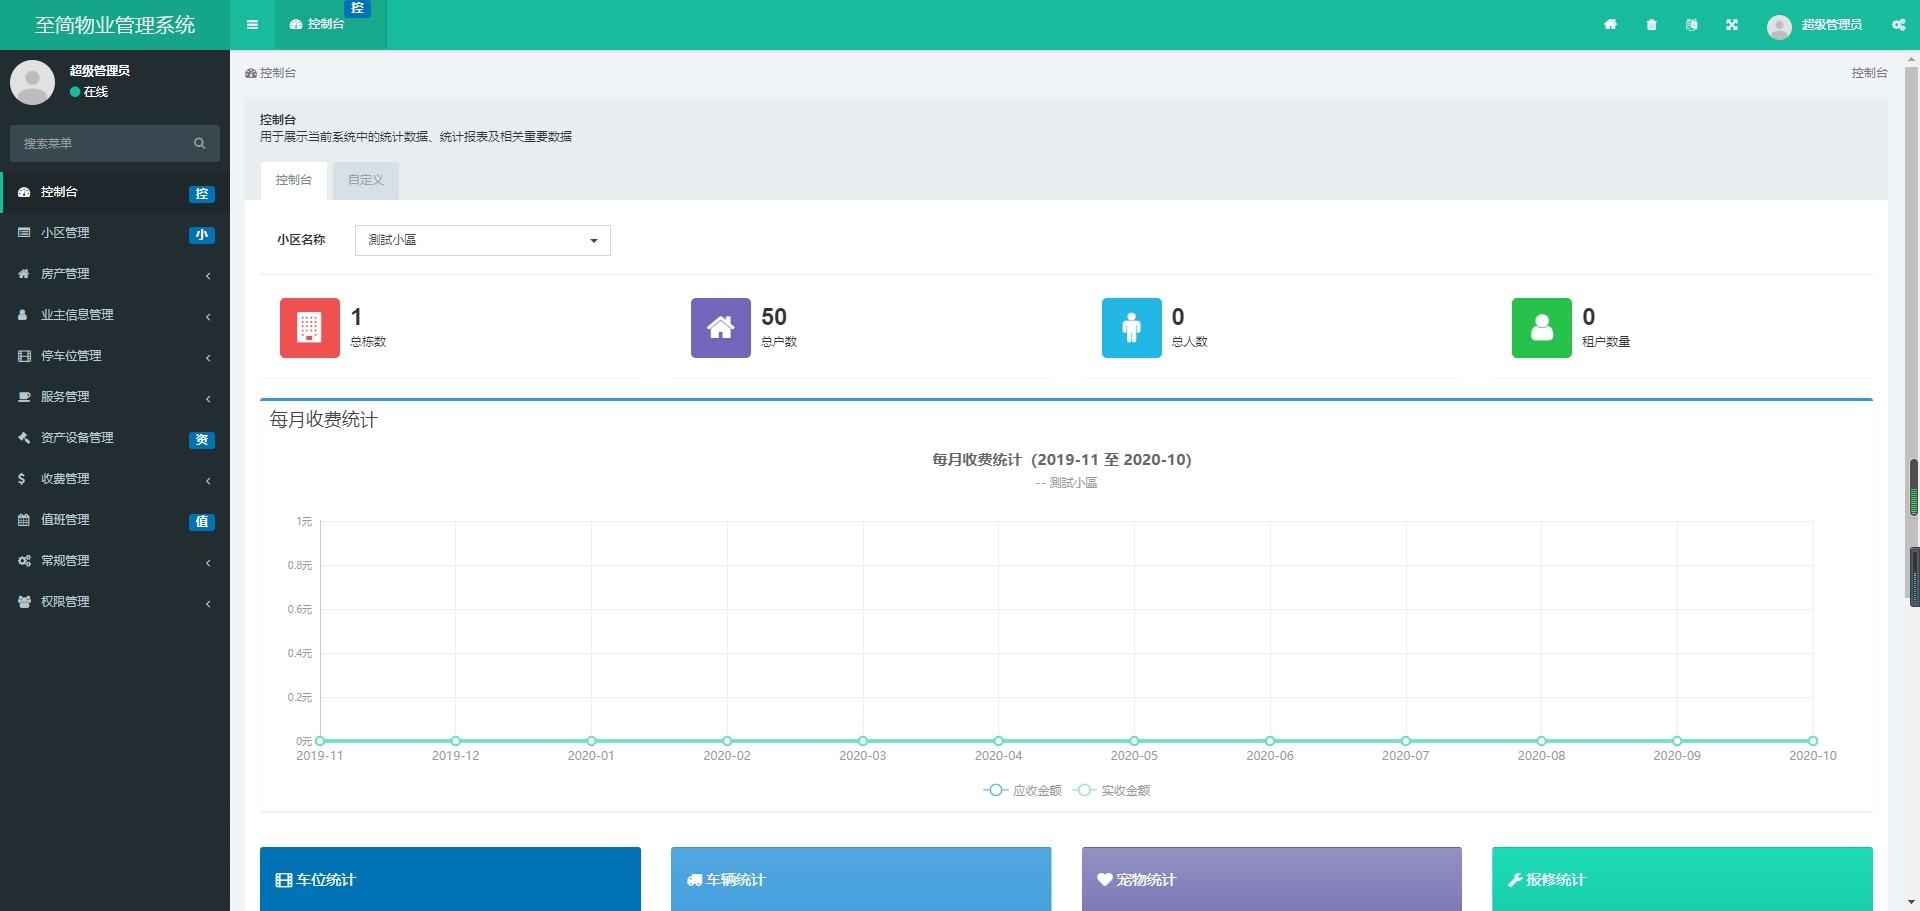
Task: Open the 小区名称 dropdown
Action: point(482,240)
